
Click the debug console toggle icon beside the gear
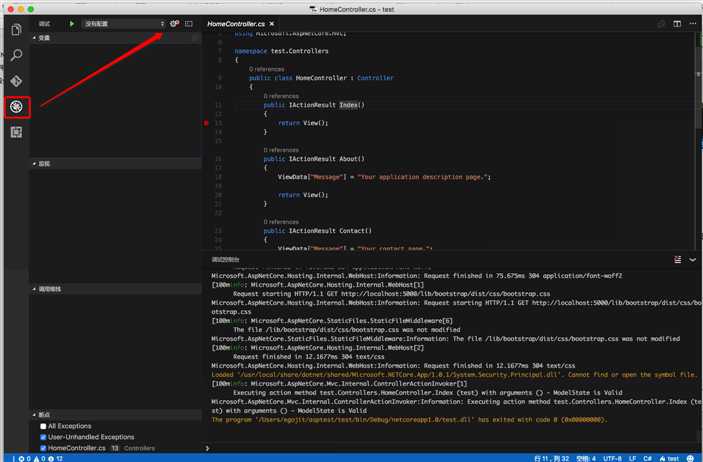tap(189, 23)
